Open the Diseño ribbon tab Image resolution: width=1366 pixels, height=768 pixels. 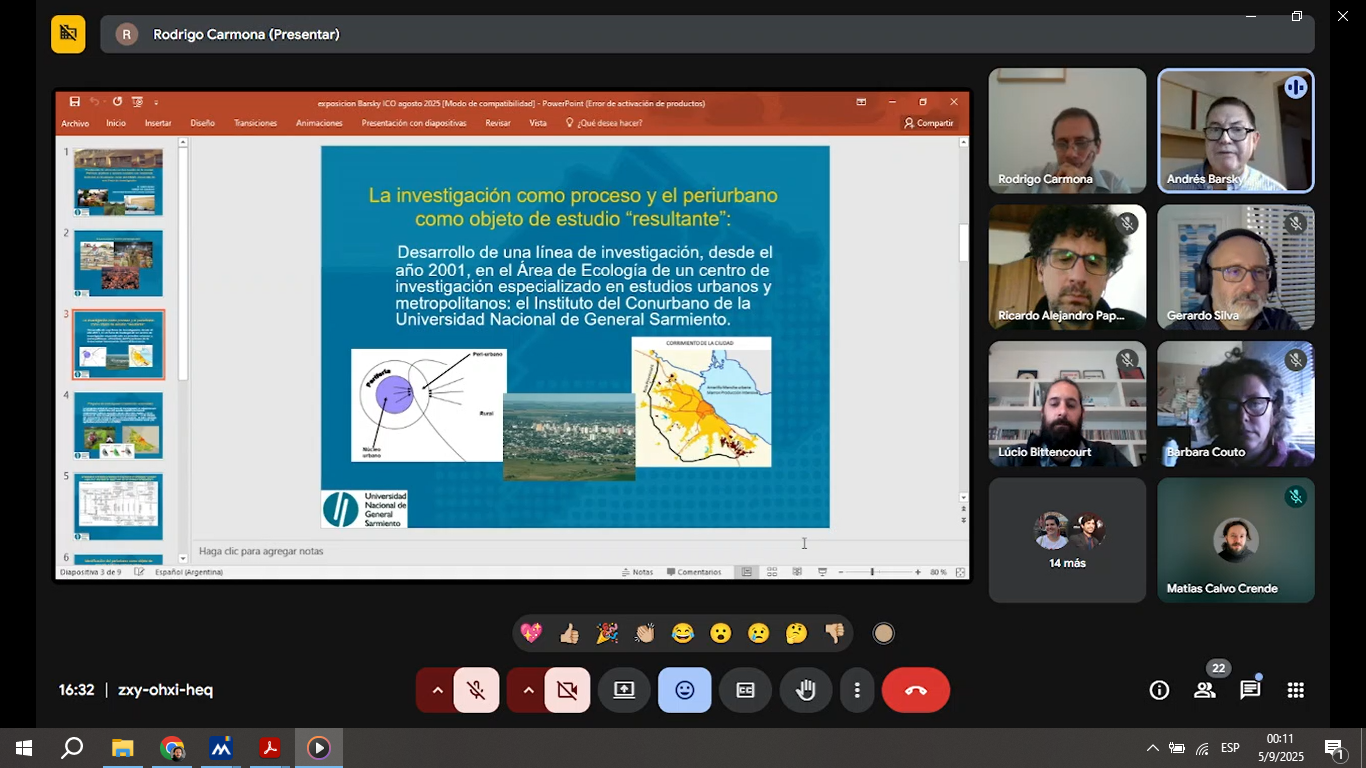point(203,123)
